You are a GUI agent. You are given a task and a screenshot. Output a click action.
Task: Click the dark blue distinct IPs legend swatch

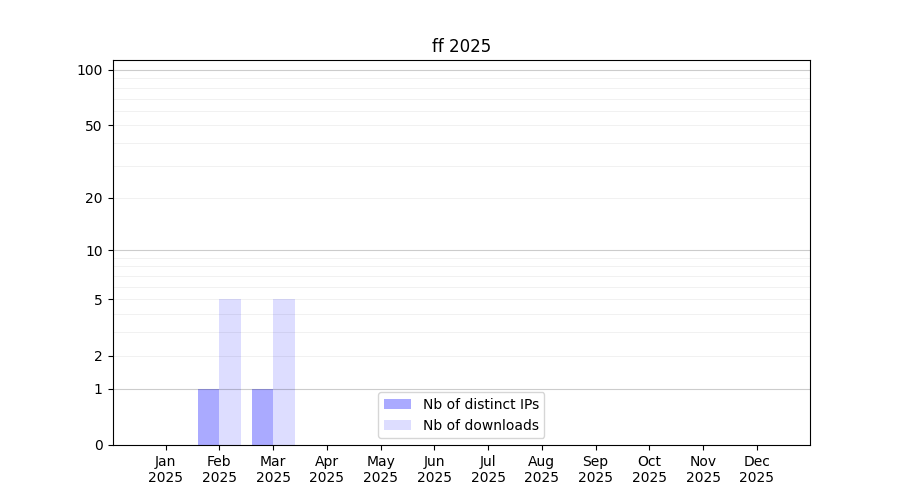[x=397, y=404]
